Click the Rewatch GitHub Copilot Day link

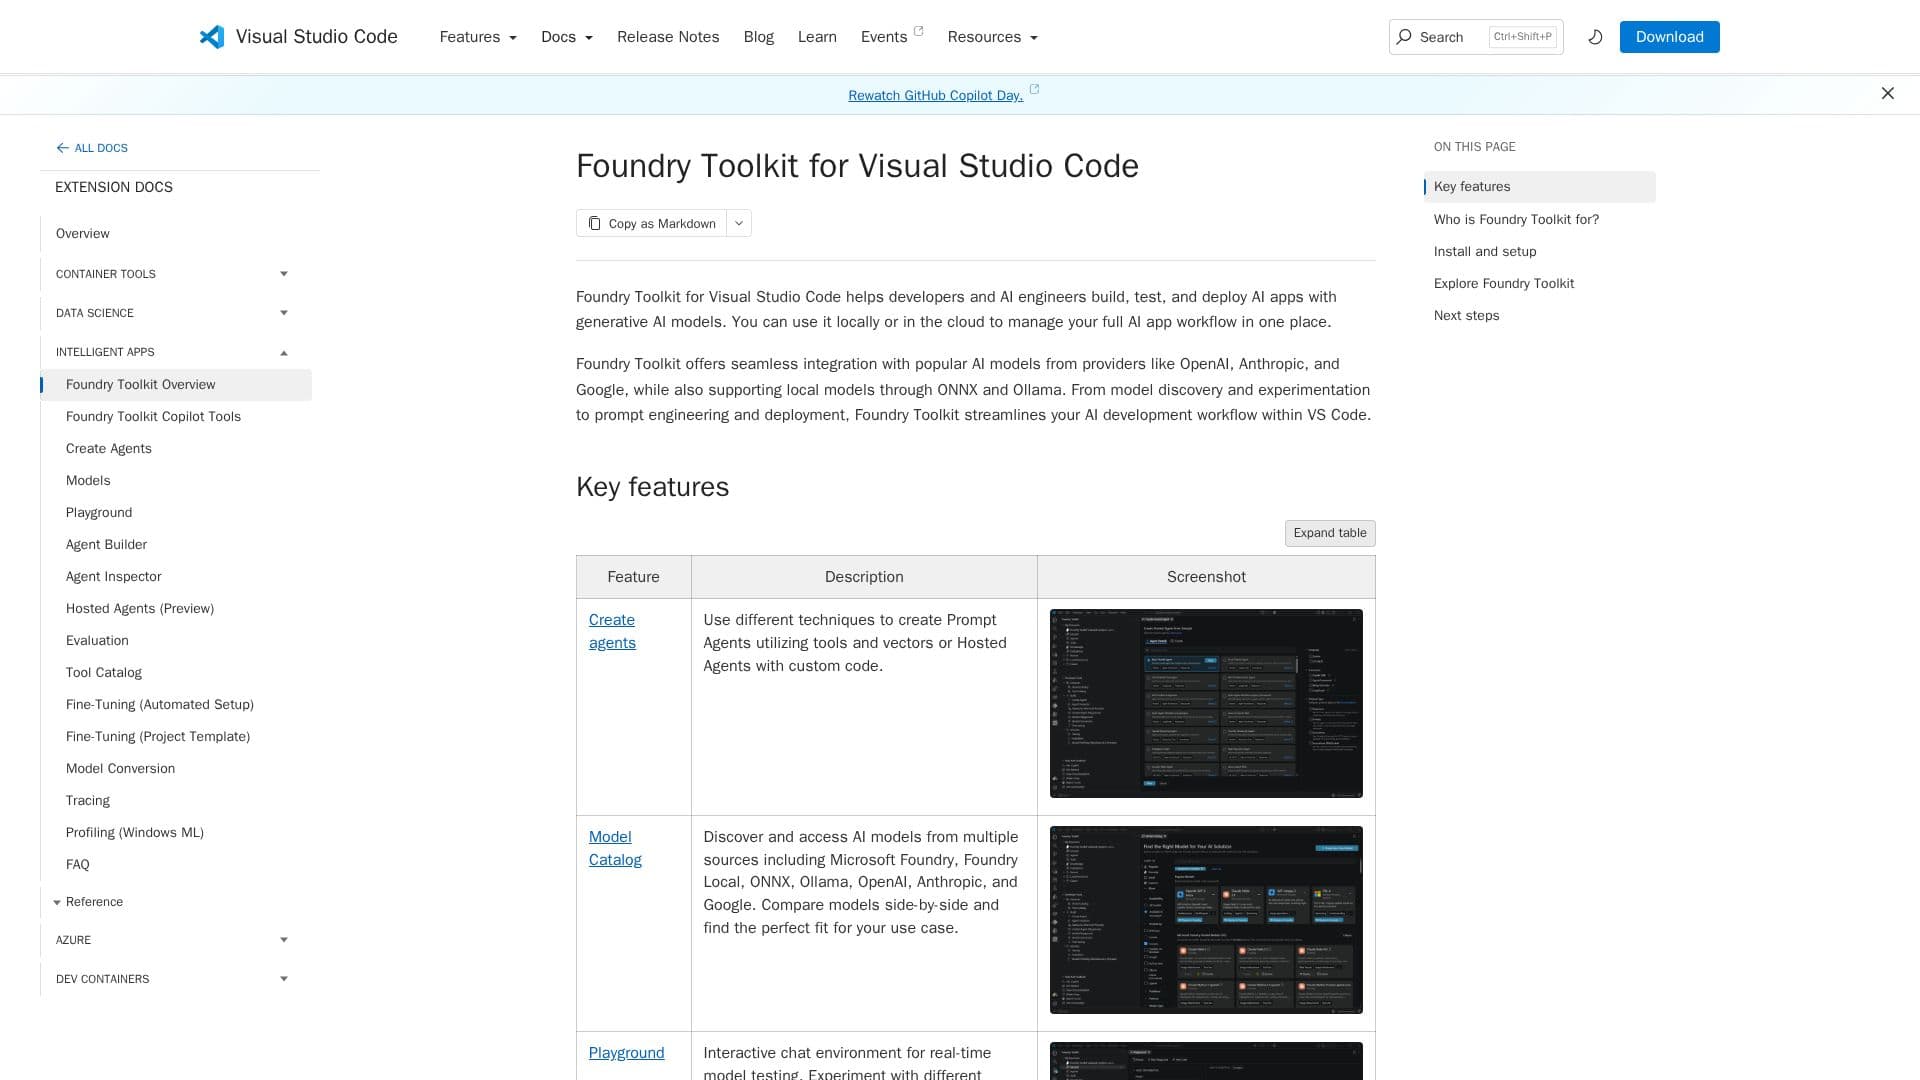[935, 95]
